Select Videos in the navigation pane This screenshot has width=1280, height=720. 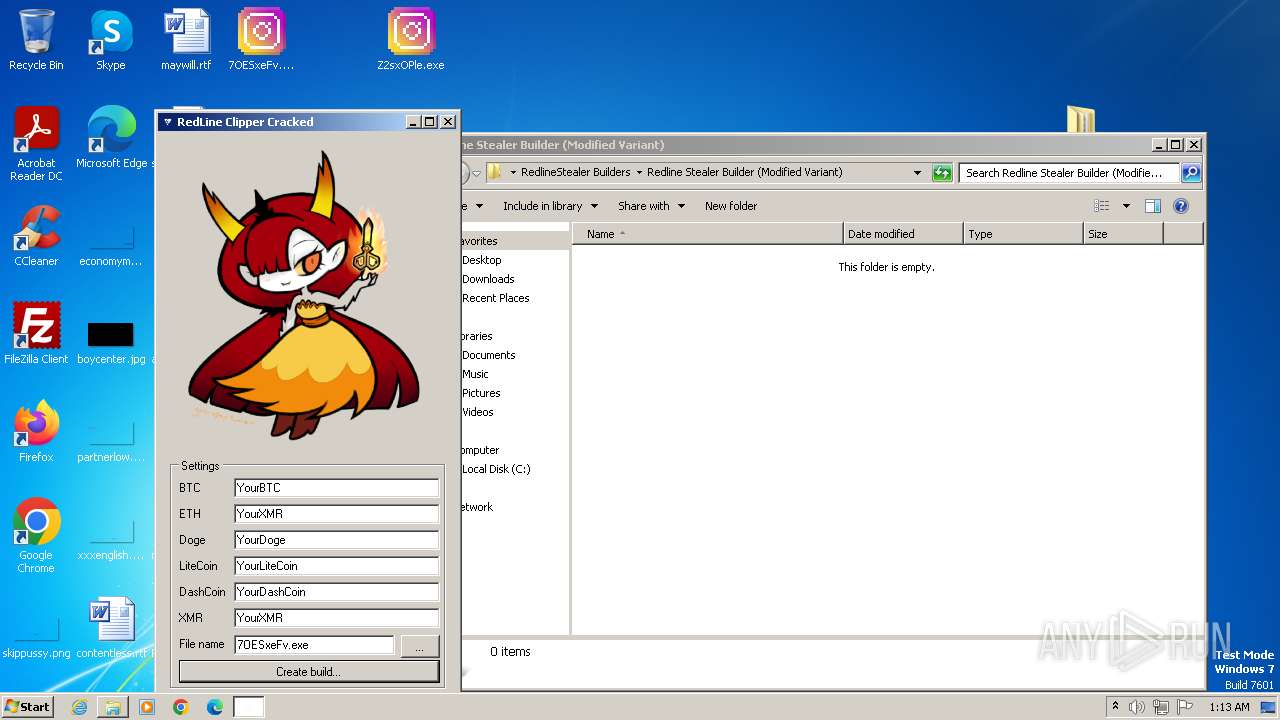click(478, 412)
